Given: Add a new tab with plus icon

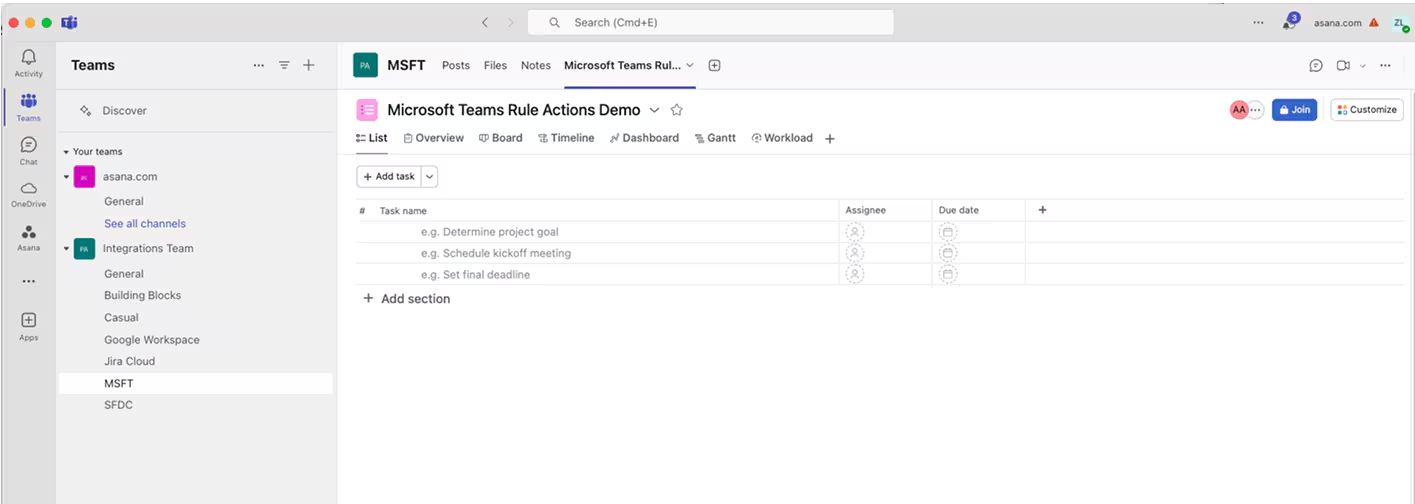Looking at the screenshot, I should (x=714, y=65).
